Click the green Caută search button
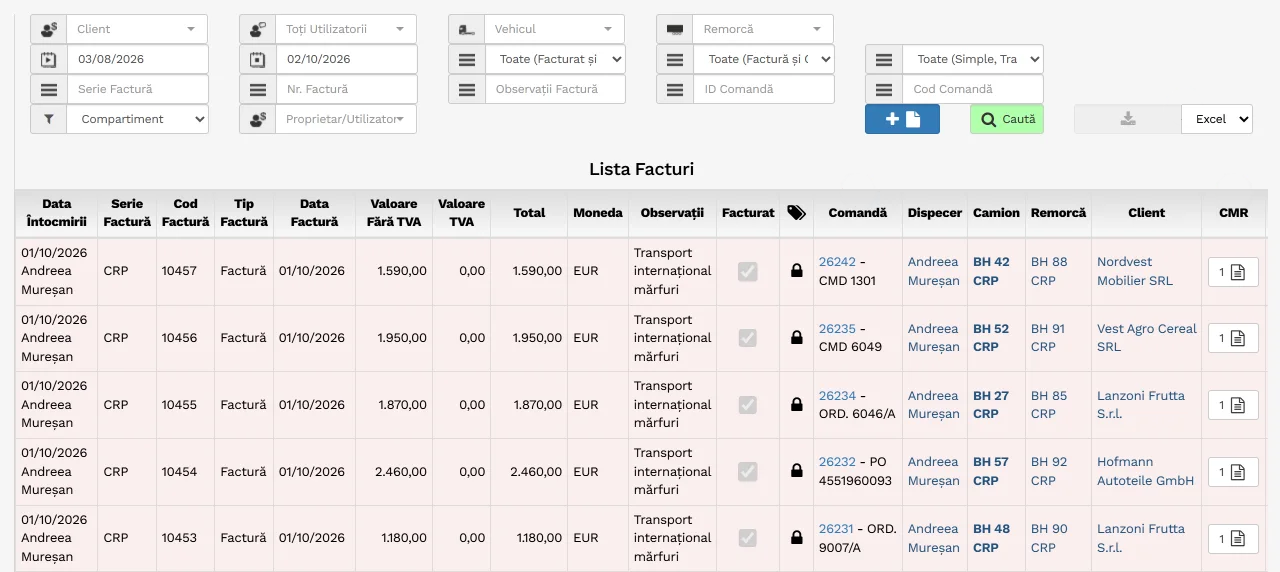1280x572 pixels. (x=1007, y=119)
